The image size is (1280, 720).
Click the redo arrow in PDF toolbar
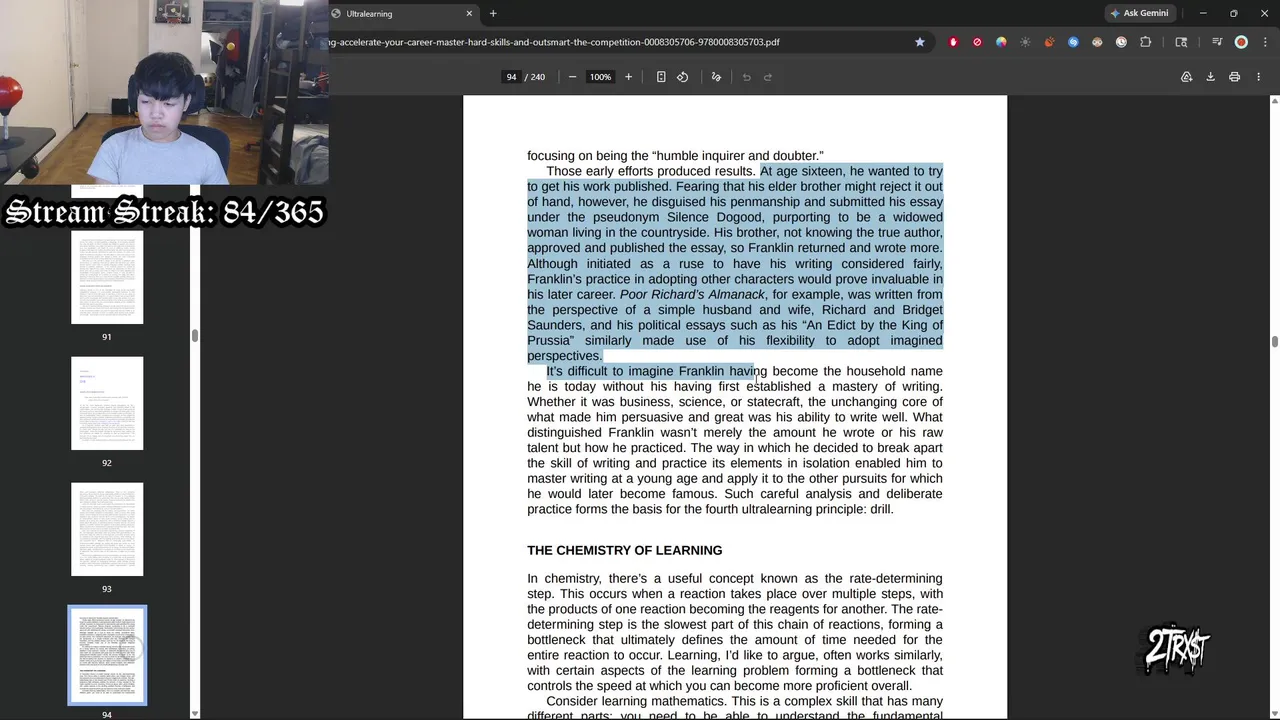point(768,77)
